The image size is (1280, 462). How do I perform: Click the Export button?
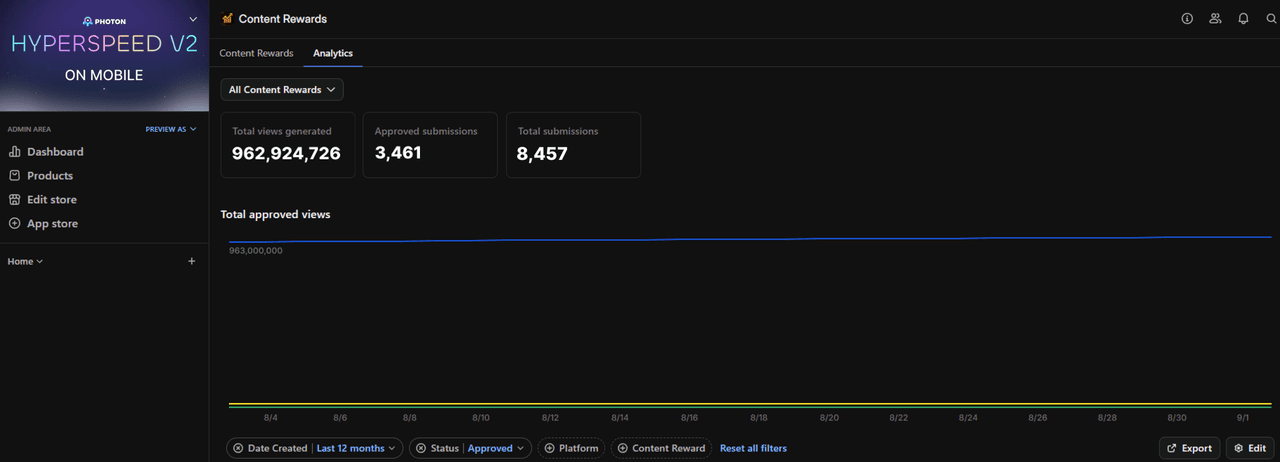pos(1189,448)
